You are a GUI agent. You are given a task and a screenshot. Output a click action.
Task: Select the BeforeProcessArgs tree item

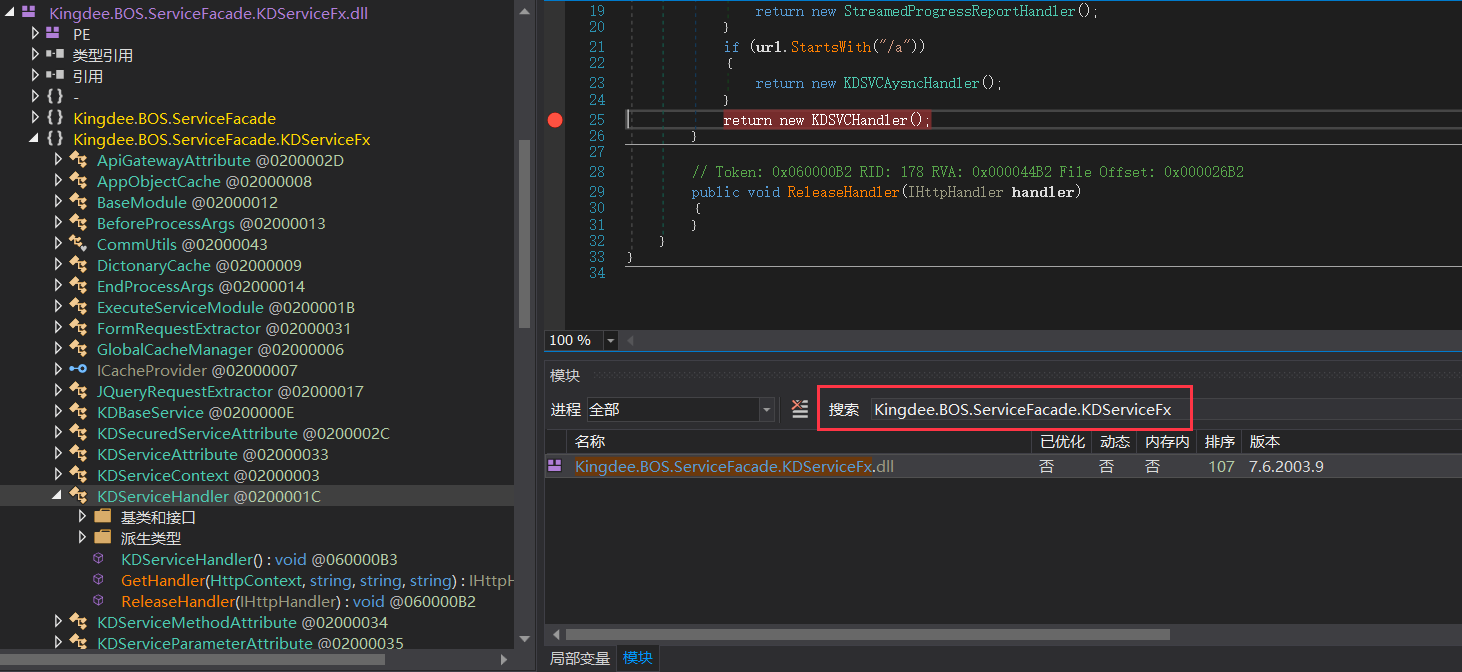coord(211,223)
